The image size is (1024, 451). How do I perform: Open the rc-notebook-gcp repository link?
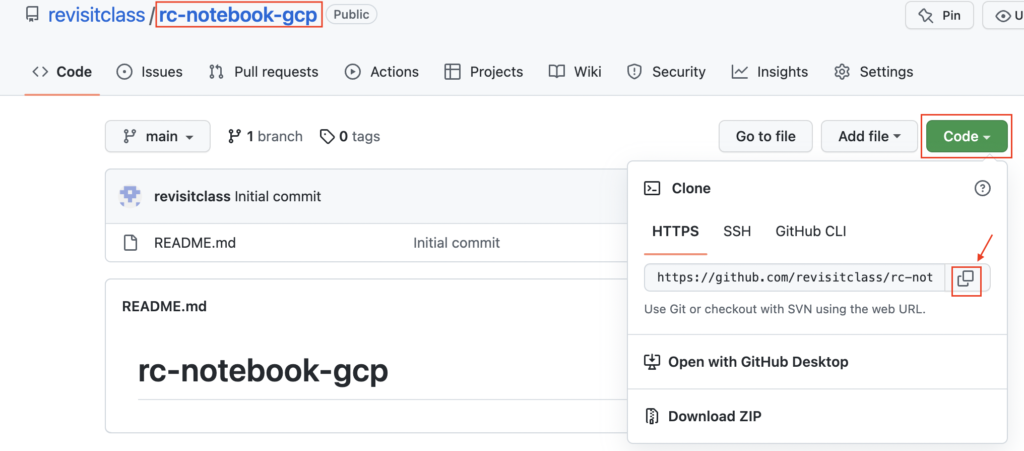pos(239,15)
